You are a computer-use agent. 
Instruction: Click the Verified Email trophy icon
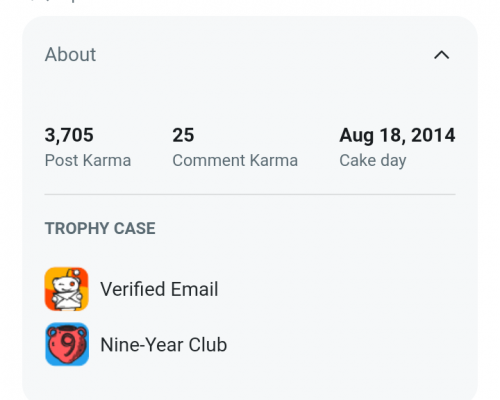[x=67, y=289]
